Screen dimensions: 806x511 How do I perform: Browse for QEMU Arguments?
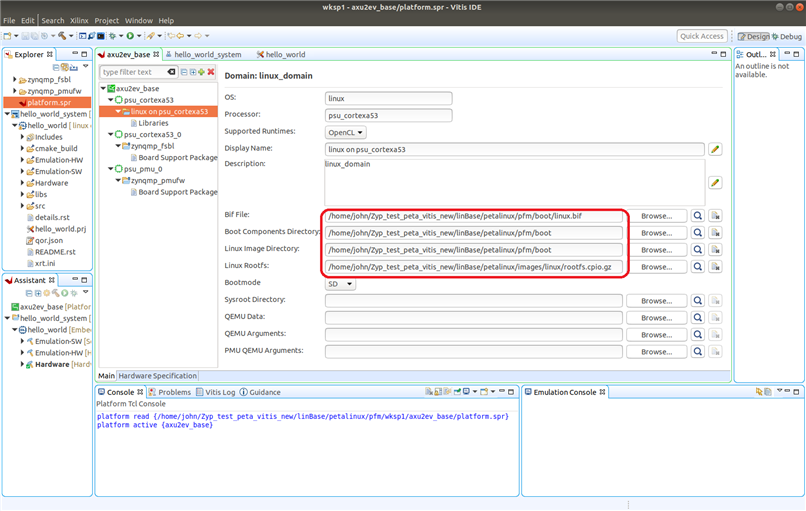[x=656, y=335]
